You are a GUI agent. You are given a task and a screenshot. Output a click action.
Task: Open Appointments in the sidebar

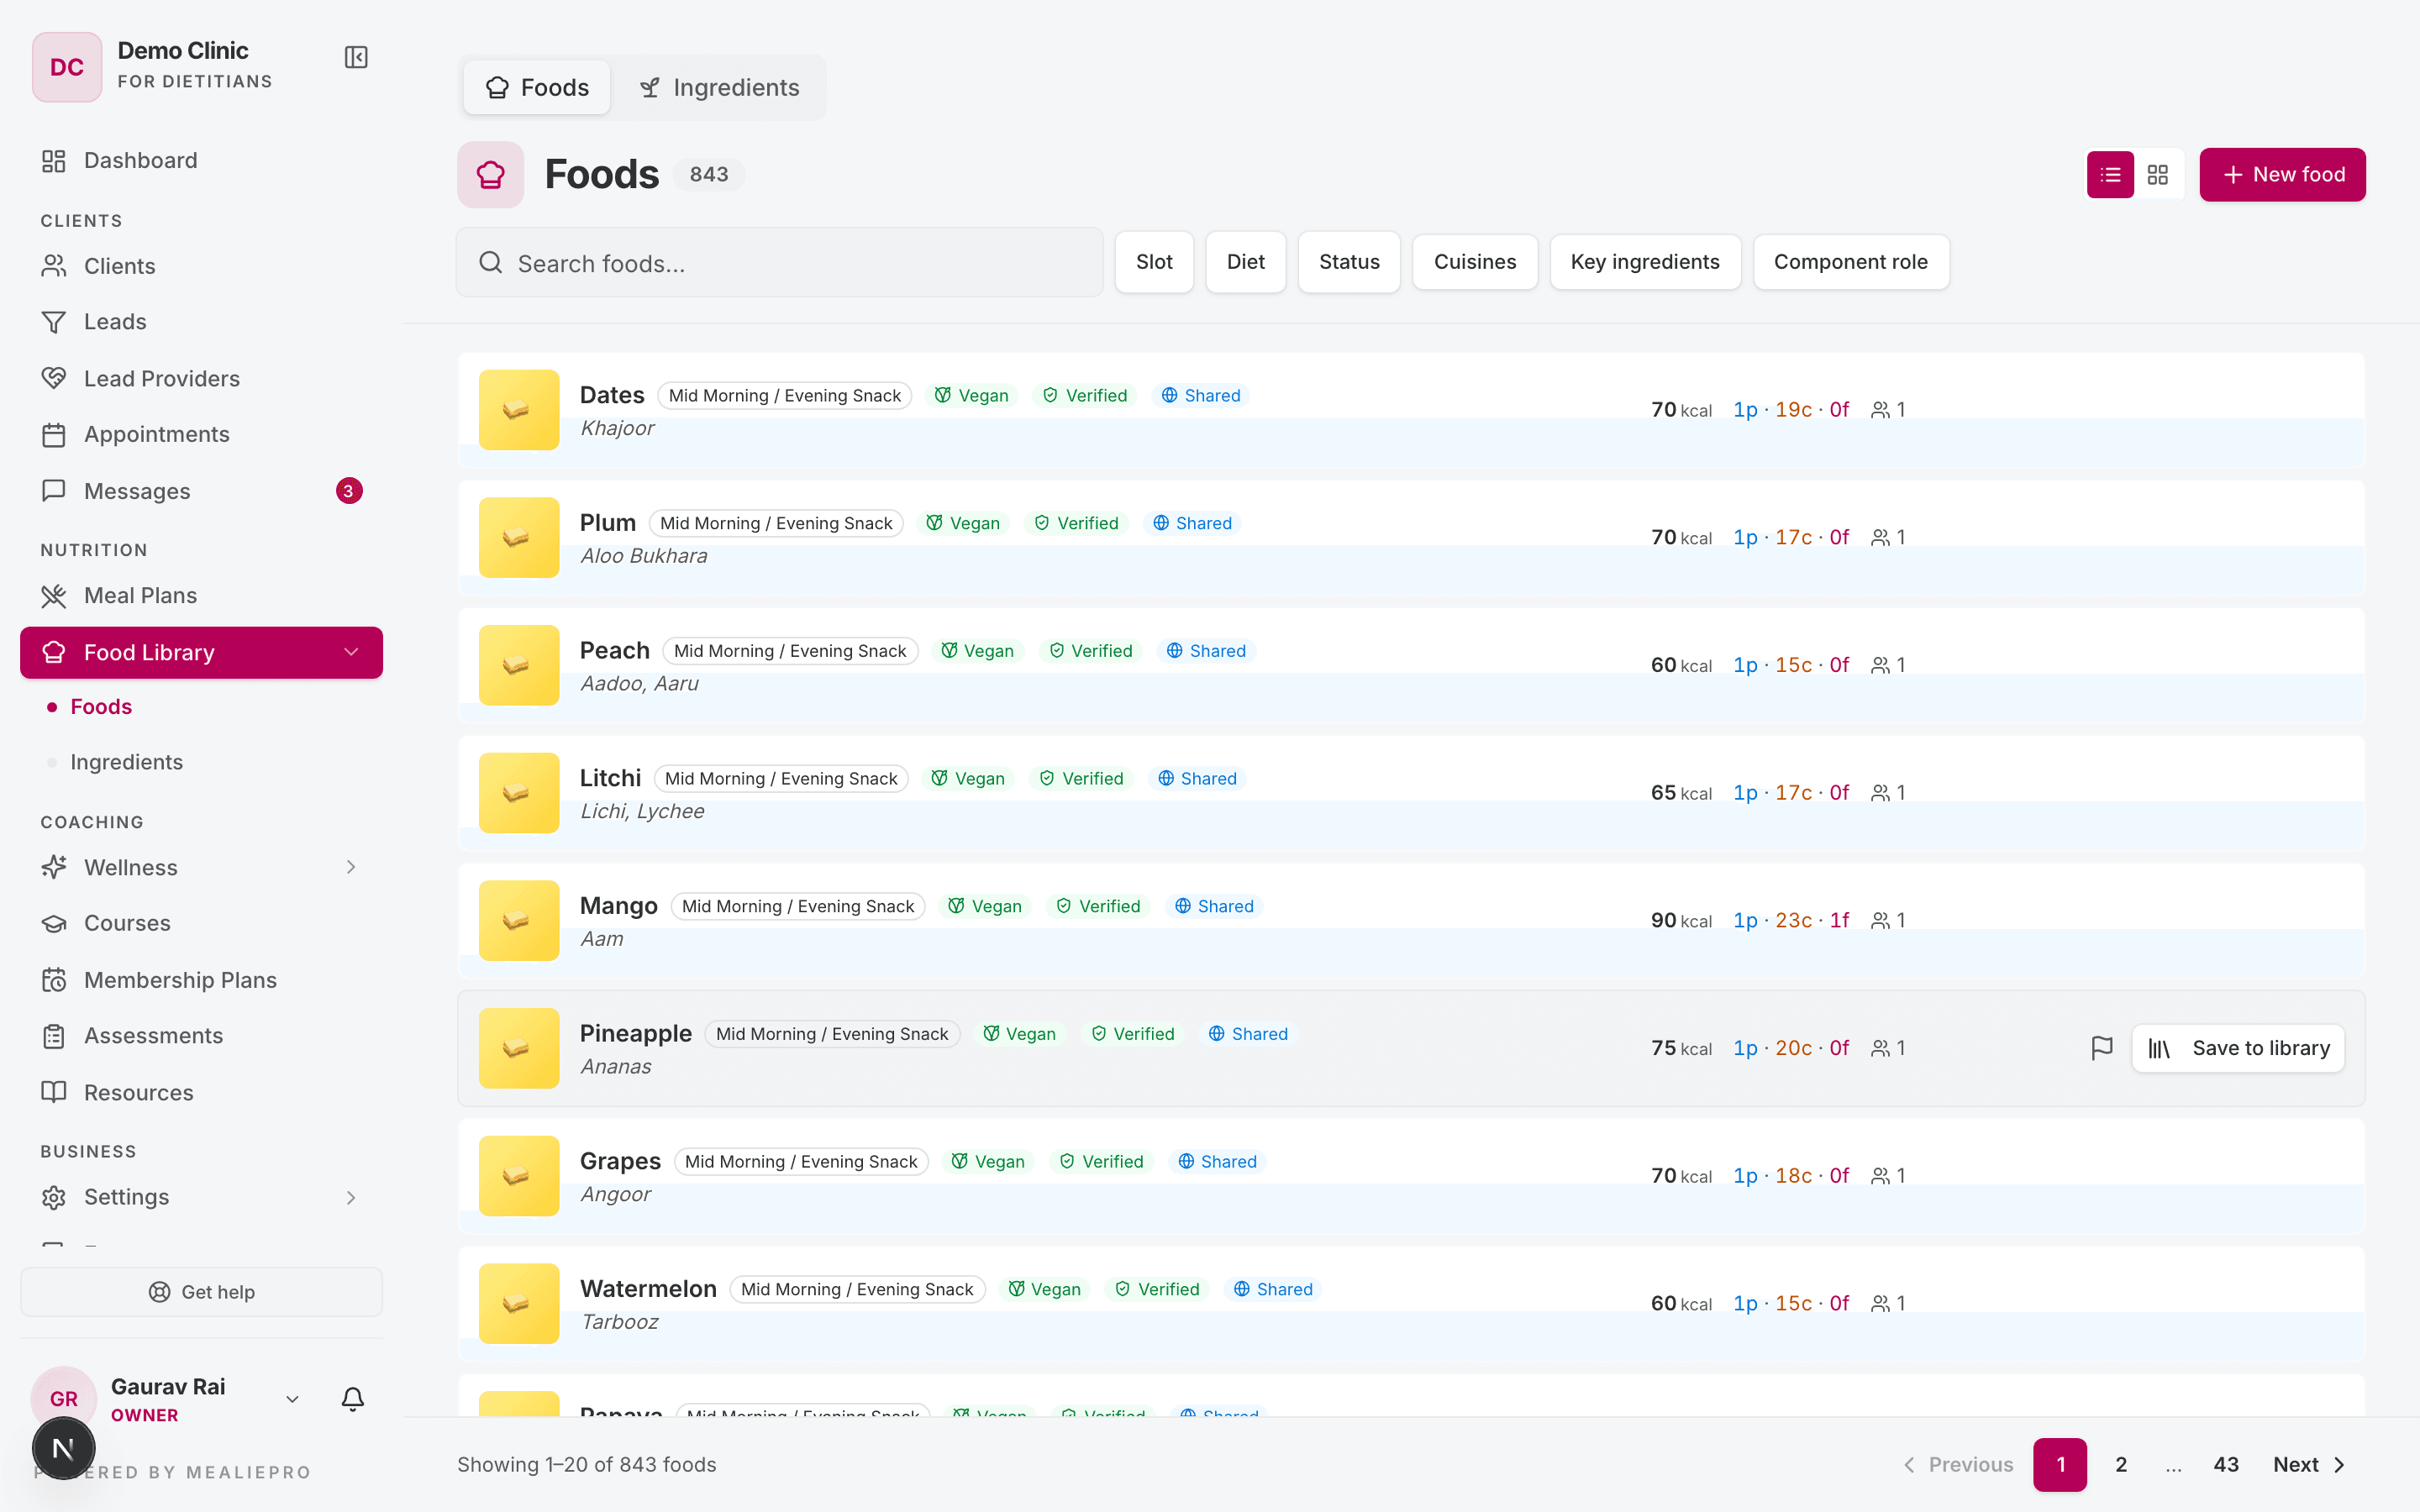(x=201, y=434)
